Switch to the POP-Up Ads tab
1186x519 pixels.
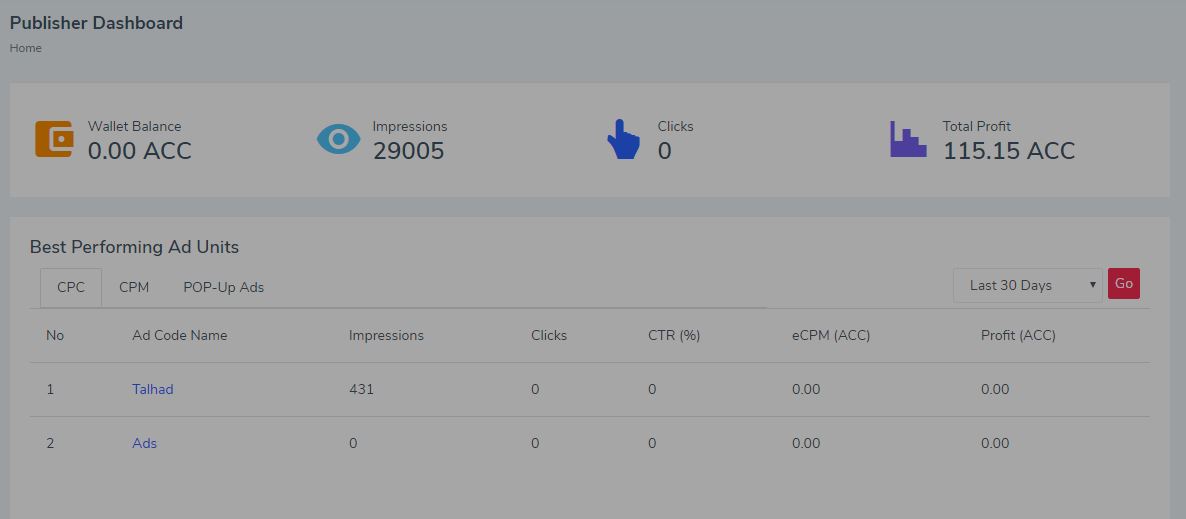[224, 287]
